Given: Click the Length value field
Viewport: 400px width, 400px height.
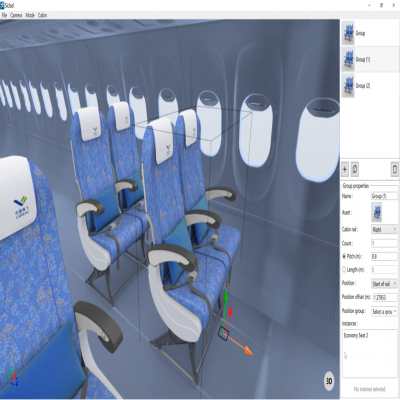Looking at the screenshot, I should tap(384, 270).
